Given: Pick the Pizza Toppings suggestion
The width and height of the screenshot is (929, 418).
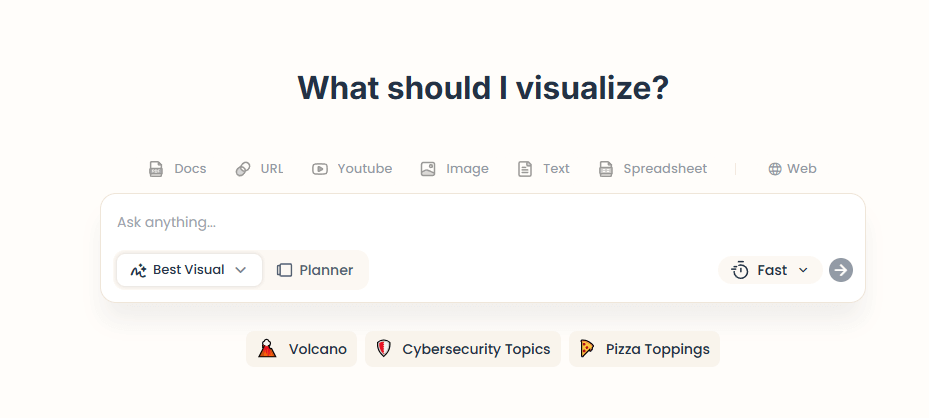Looking at the screenshot, I should pos(645,349).
